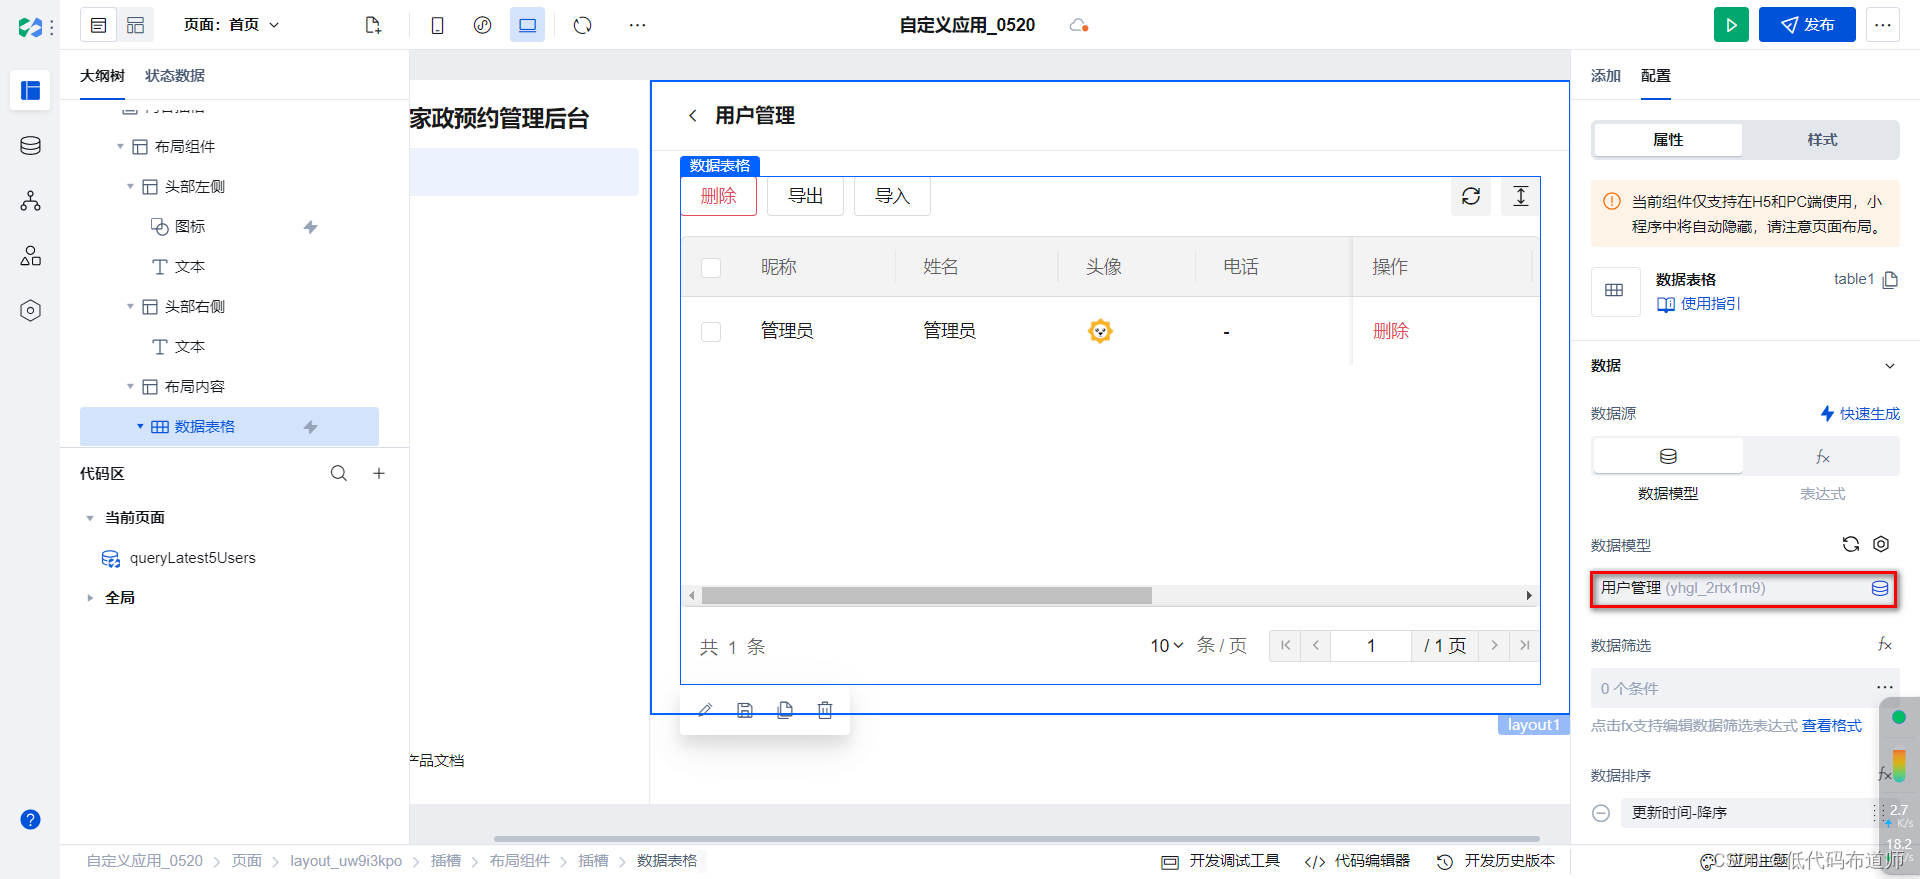Switch to mobile device preview

437,25
